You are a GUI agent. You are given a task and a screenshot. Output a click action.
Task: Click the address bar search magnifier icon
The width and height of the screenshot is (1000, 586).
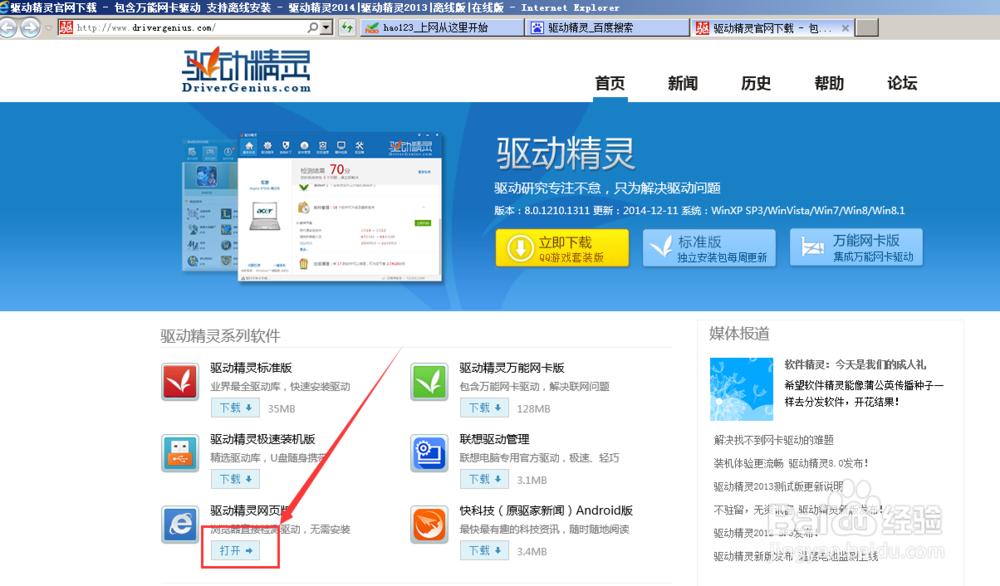point(312,27)
